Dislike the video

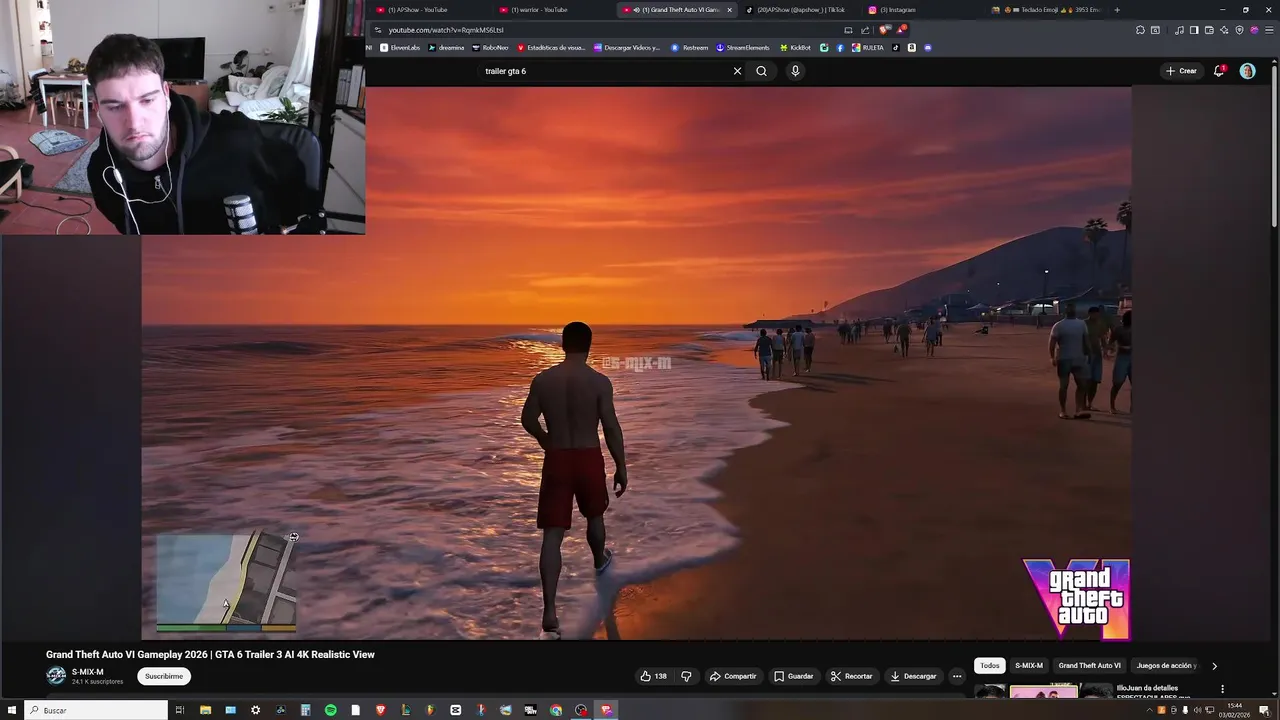pos(686,676)
